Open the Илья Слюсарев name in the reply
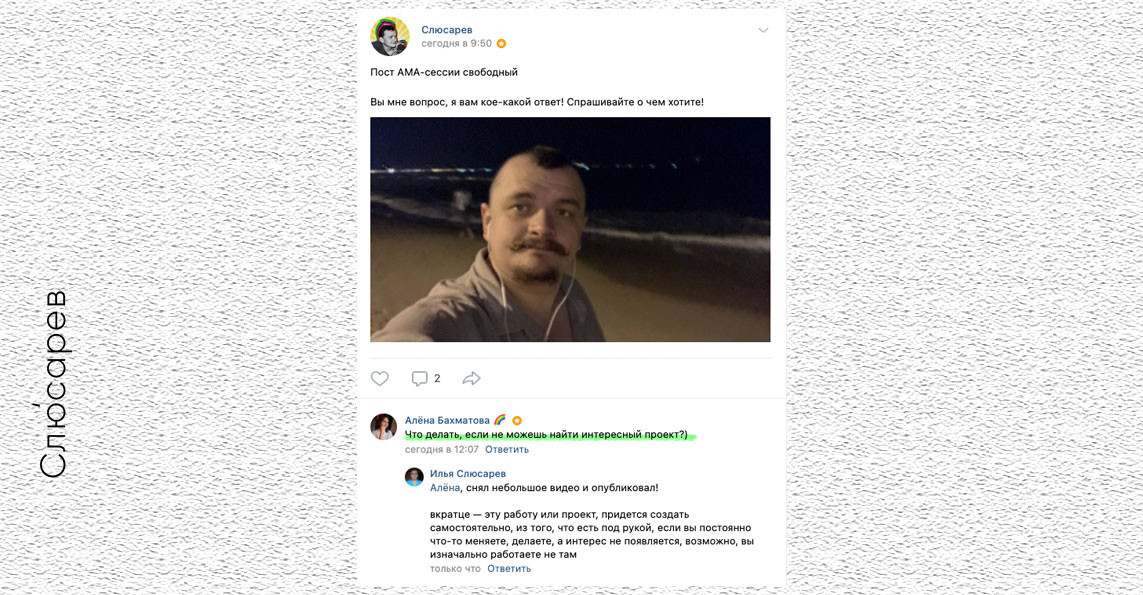The height and width of the screenshot is (595, 1143). (x=468, y=473)
